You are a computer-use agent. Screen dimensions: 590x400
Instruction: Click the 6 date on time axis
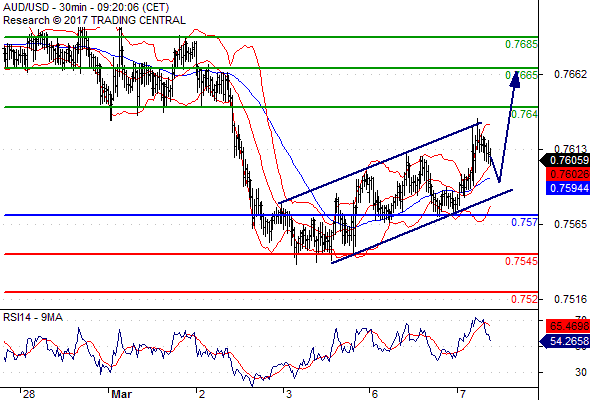coord(374,394)
